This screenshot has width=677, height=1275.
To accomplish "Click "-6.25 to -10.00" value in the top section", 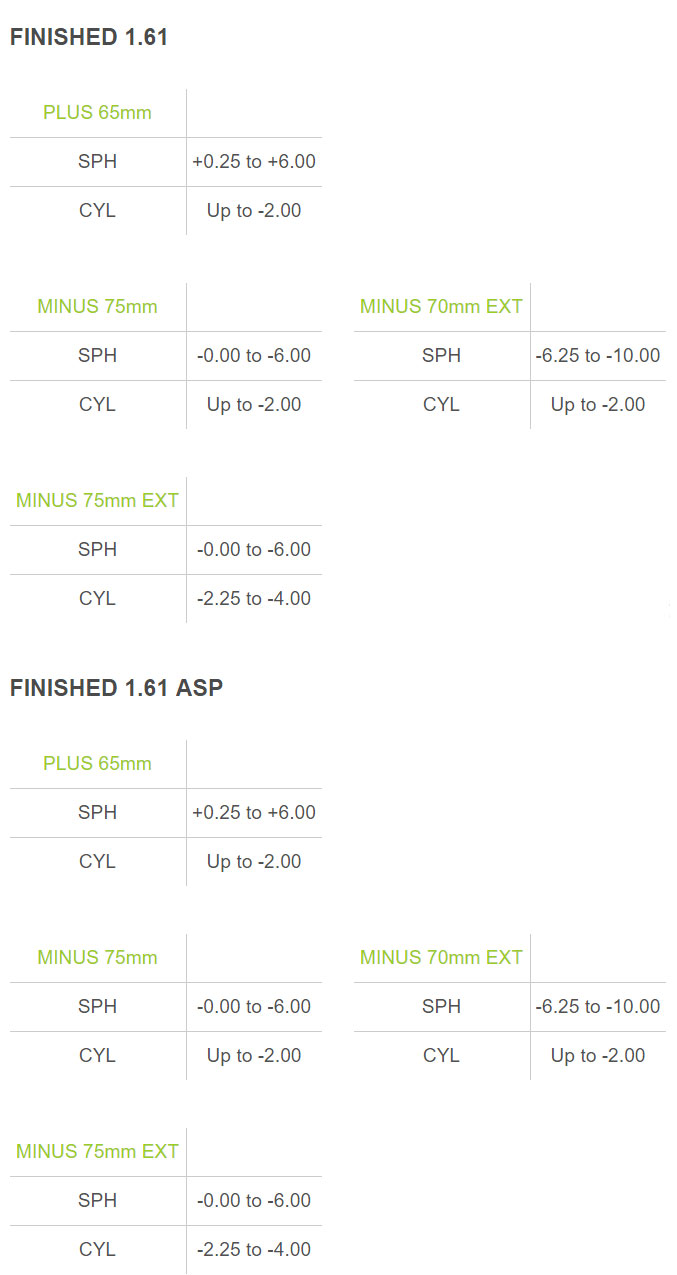I will tap(598, 356).
